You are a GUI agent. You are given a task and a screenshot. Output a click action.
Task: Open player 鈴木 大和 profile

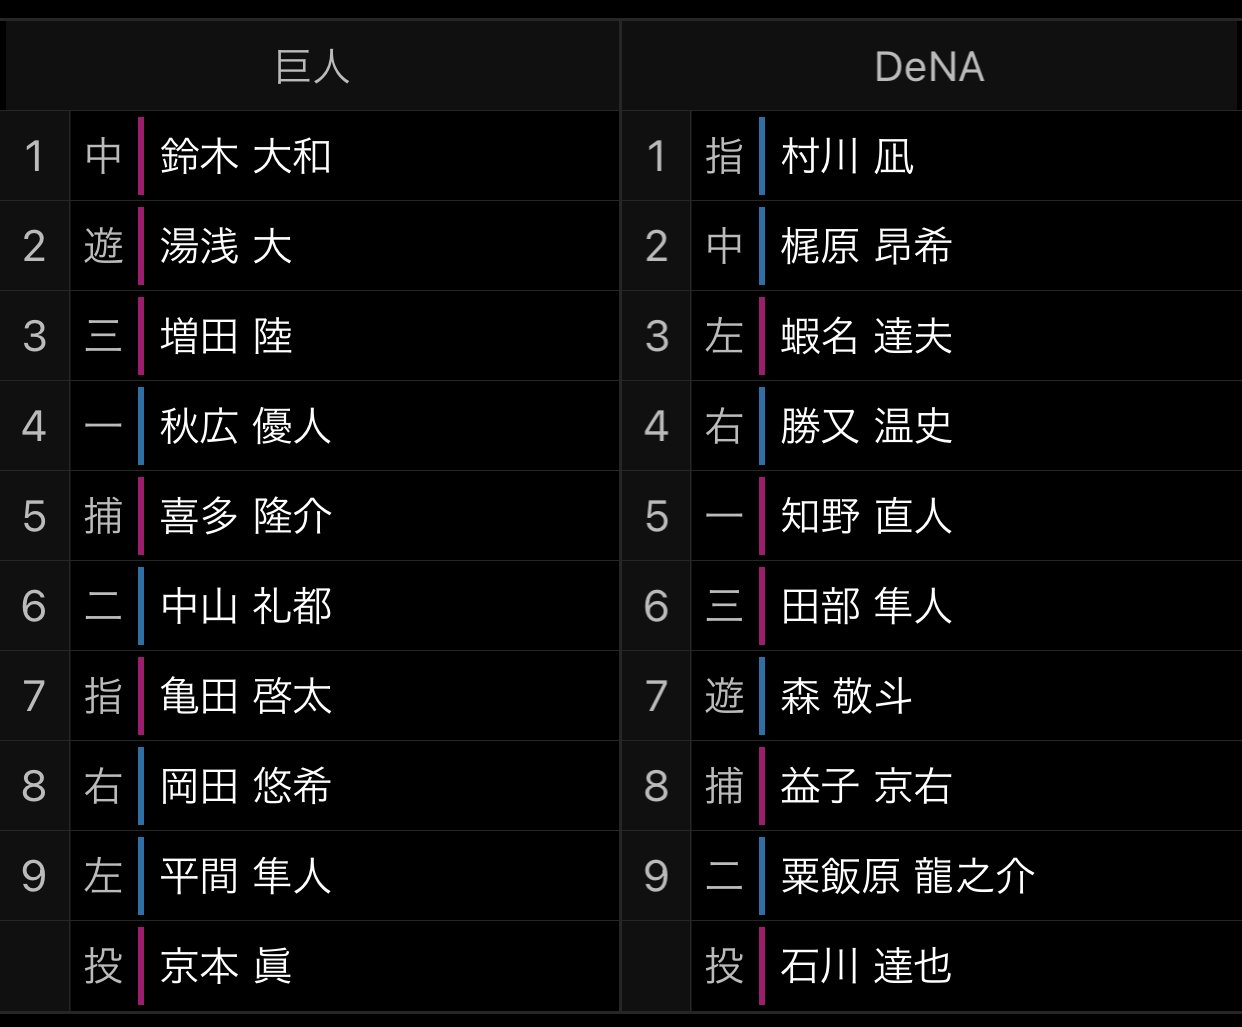(x=246, y=157)
